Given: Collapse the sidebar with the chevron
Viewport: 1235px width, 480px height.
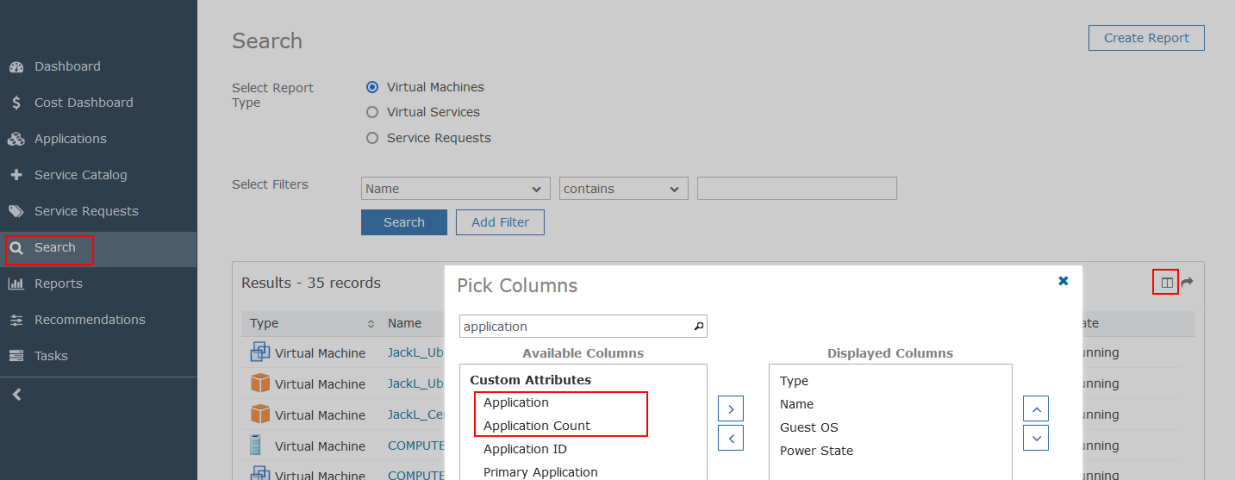Looking at the screenshot, I should (16, 395).
